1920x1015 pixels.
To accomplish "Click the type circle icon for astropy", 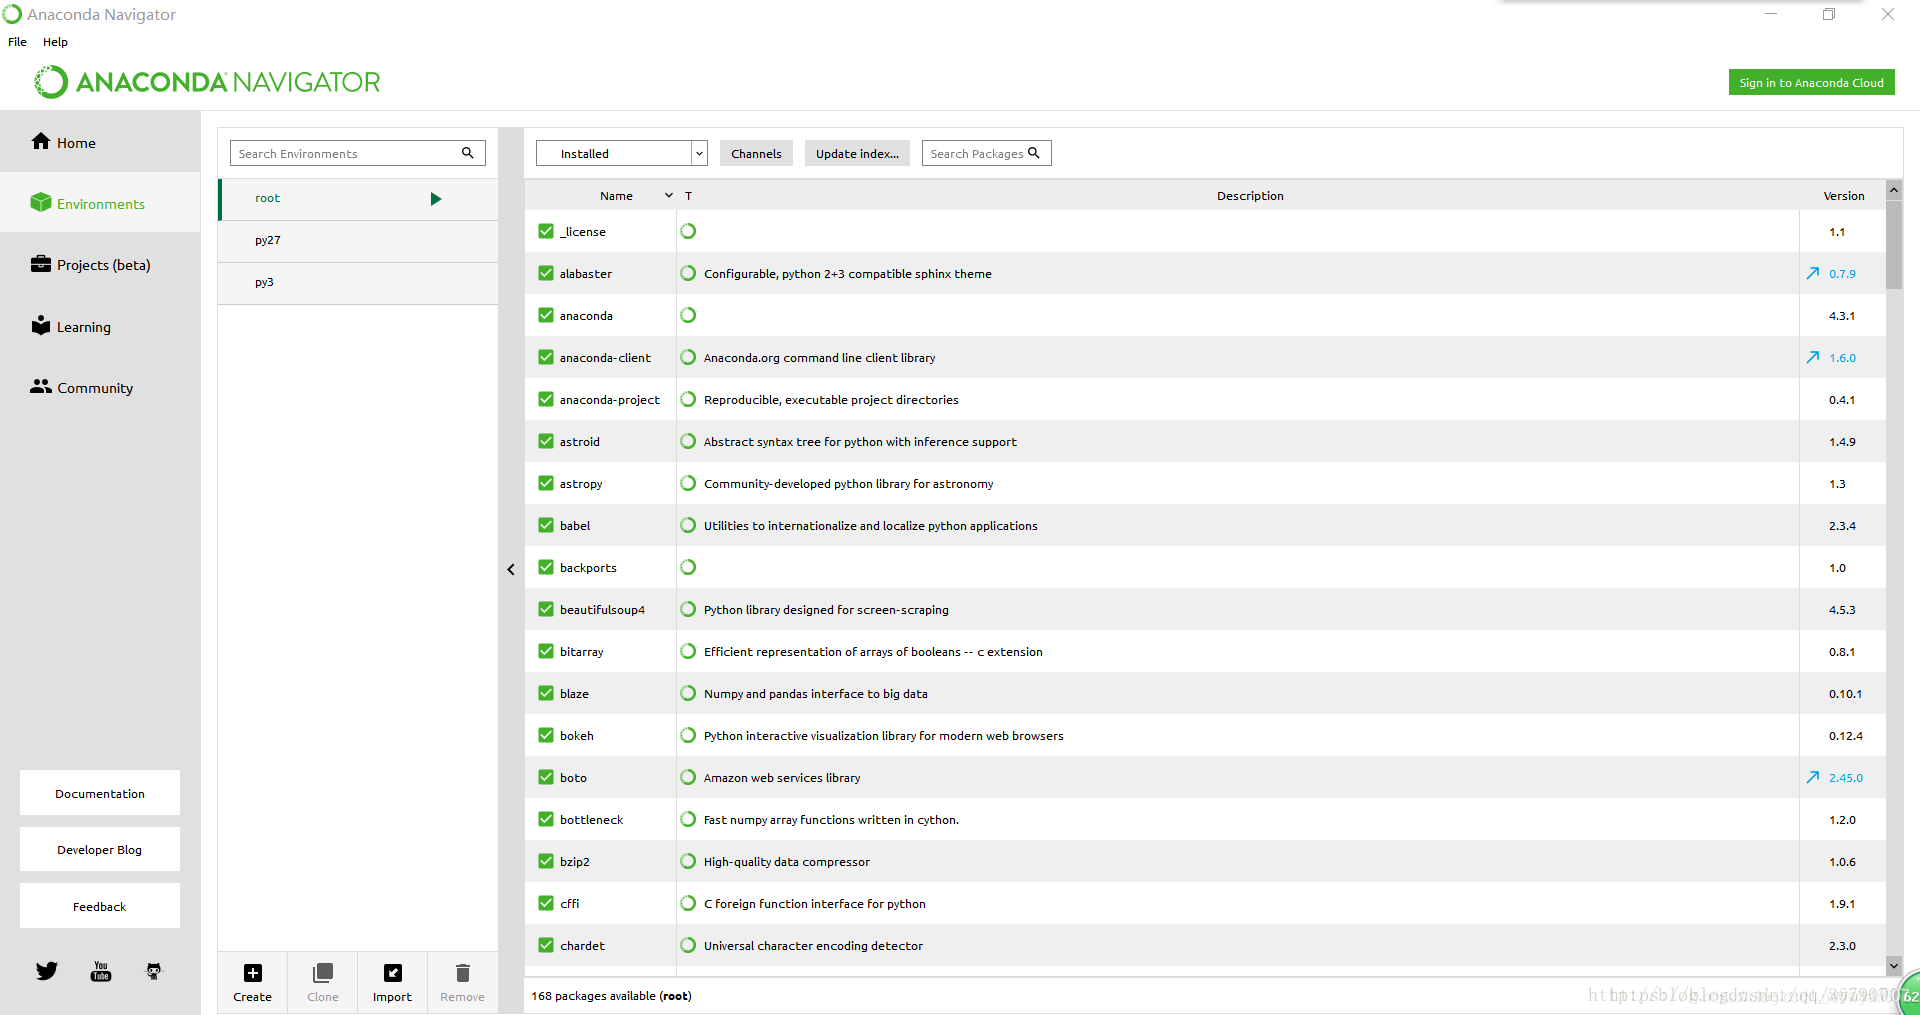I will click(688, 483).
